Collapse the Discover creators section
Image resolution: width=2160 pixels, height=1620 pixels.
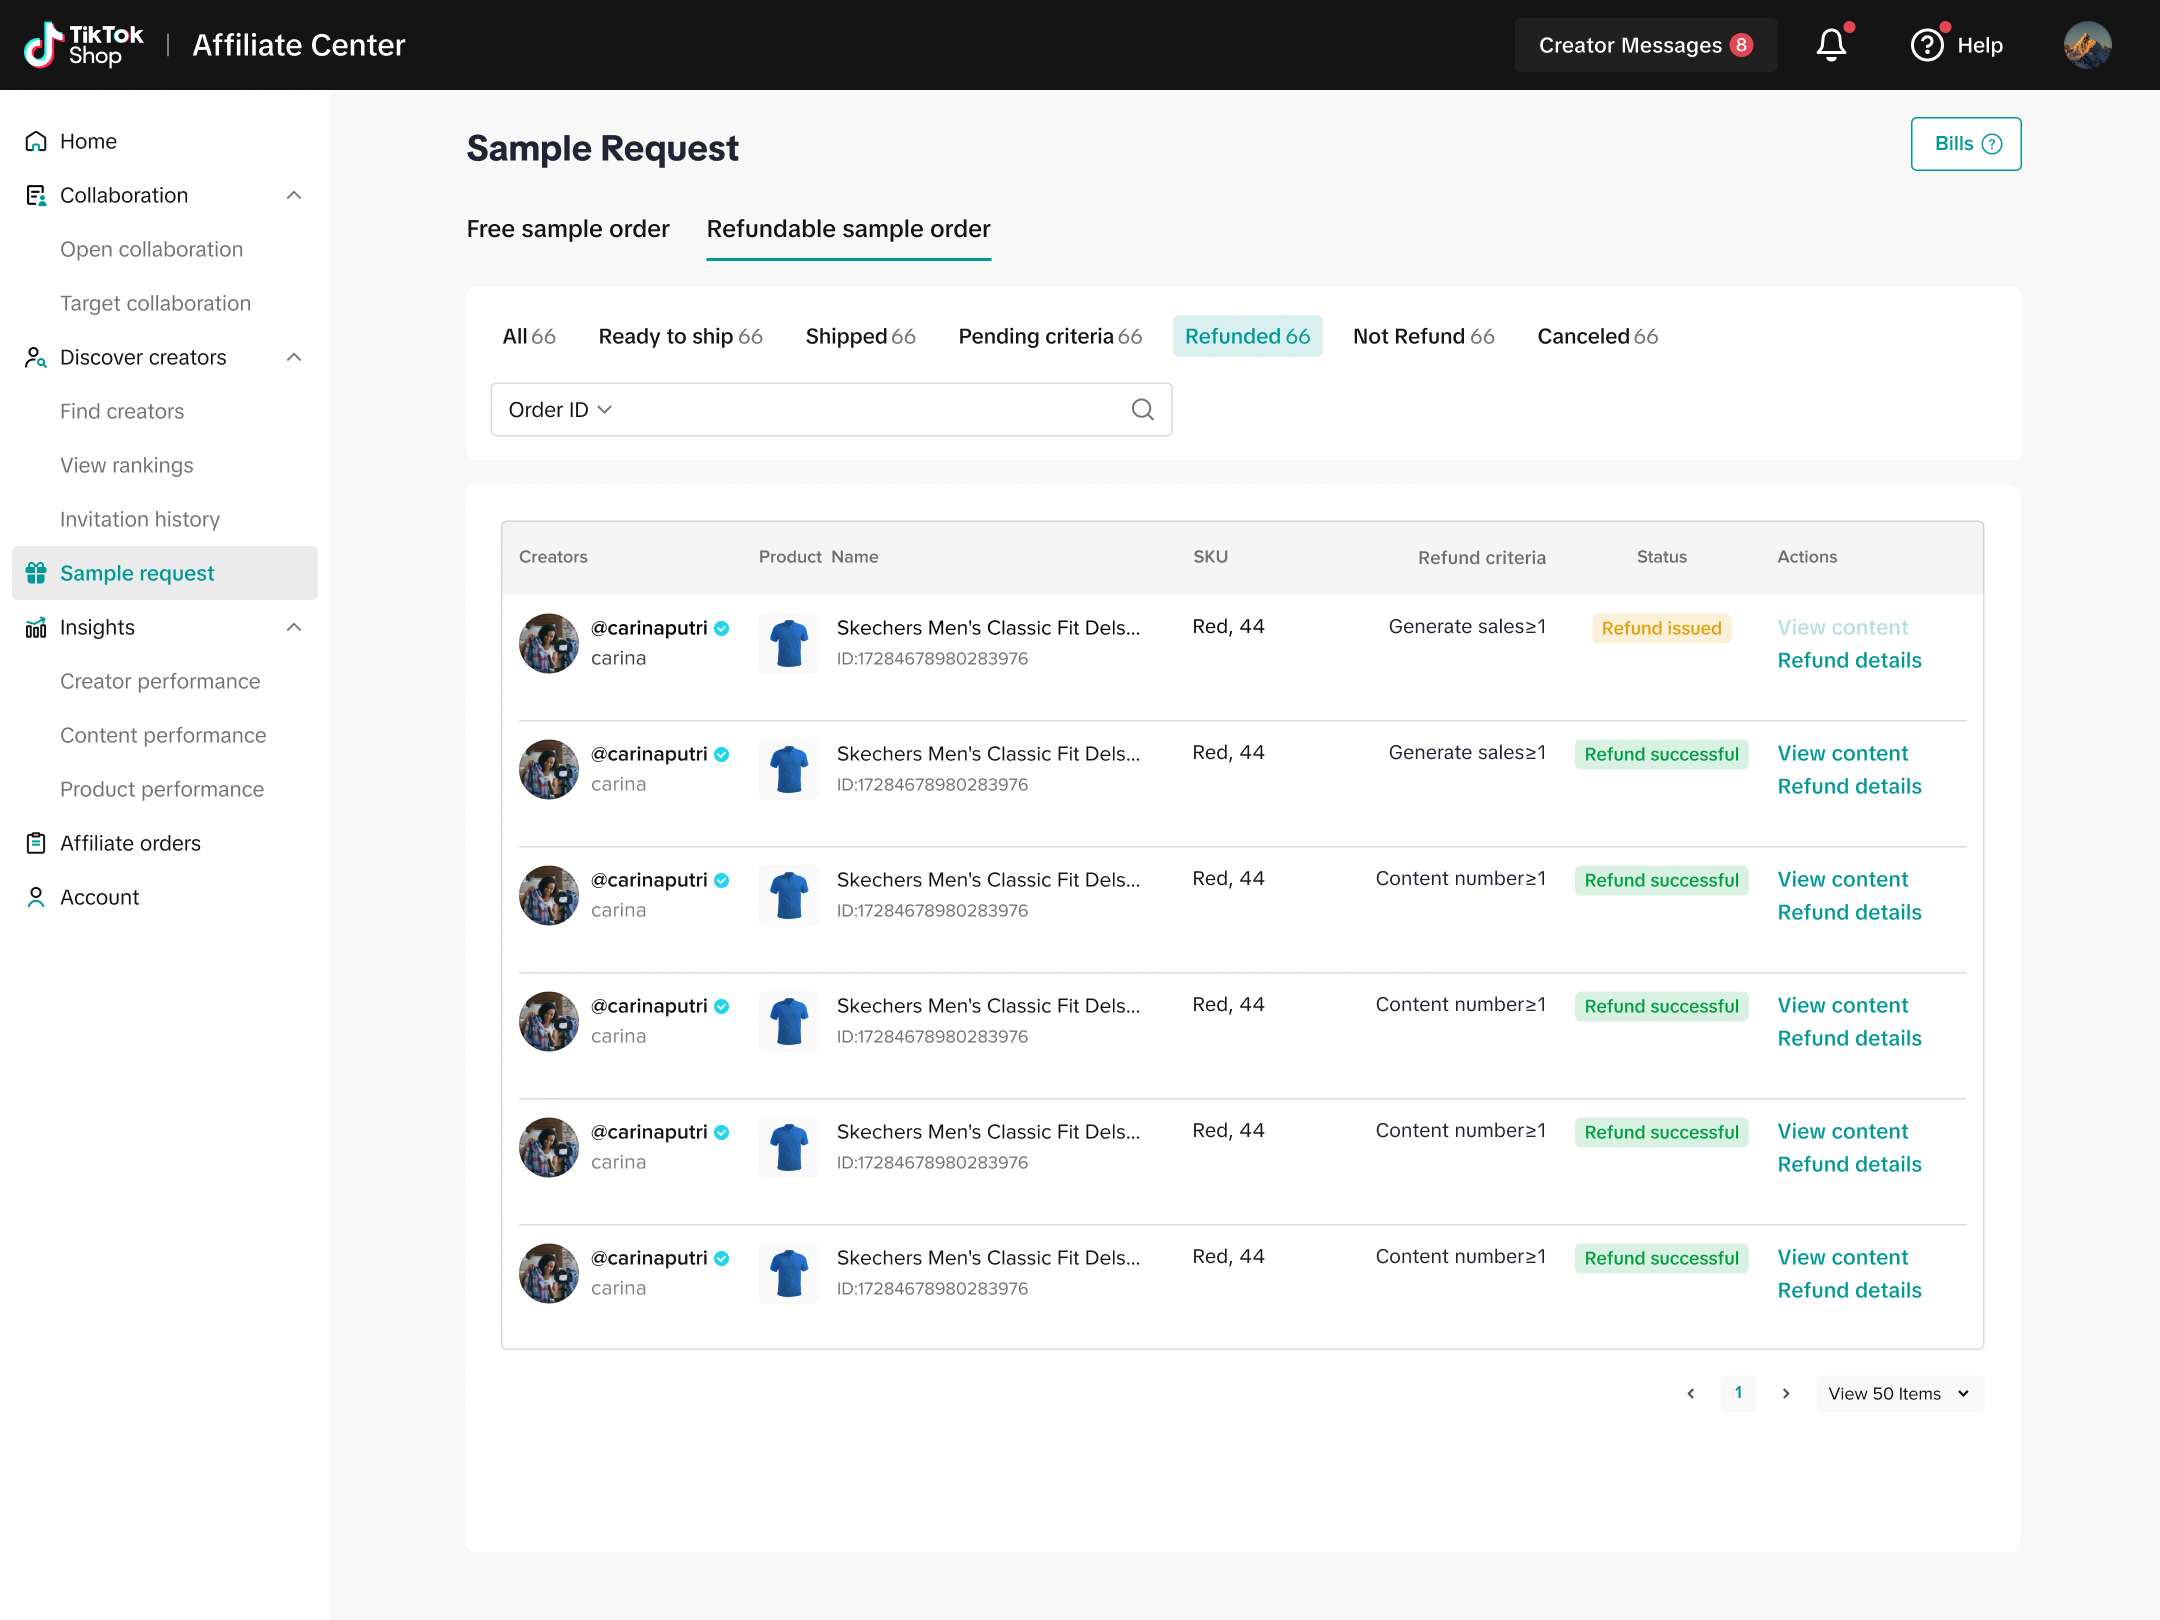coord(294,357)
